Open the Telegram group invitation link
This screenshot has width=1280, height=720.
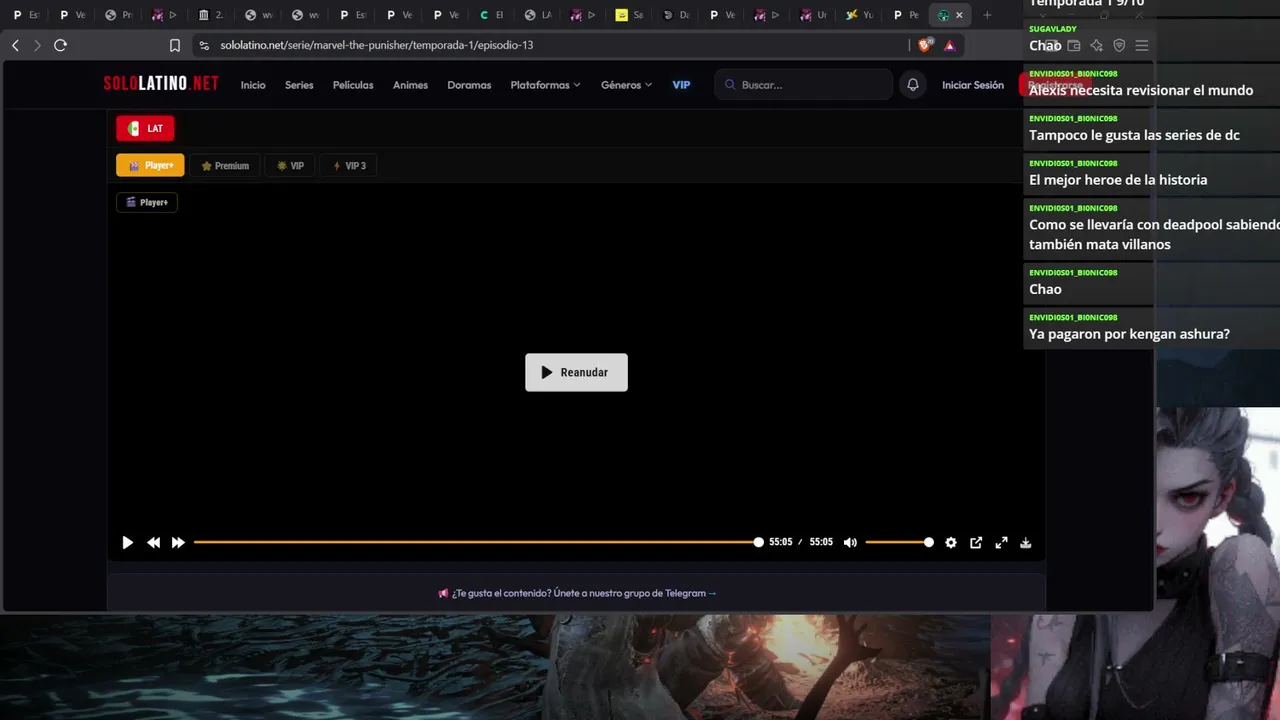click(x=577, y=593)
